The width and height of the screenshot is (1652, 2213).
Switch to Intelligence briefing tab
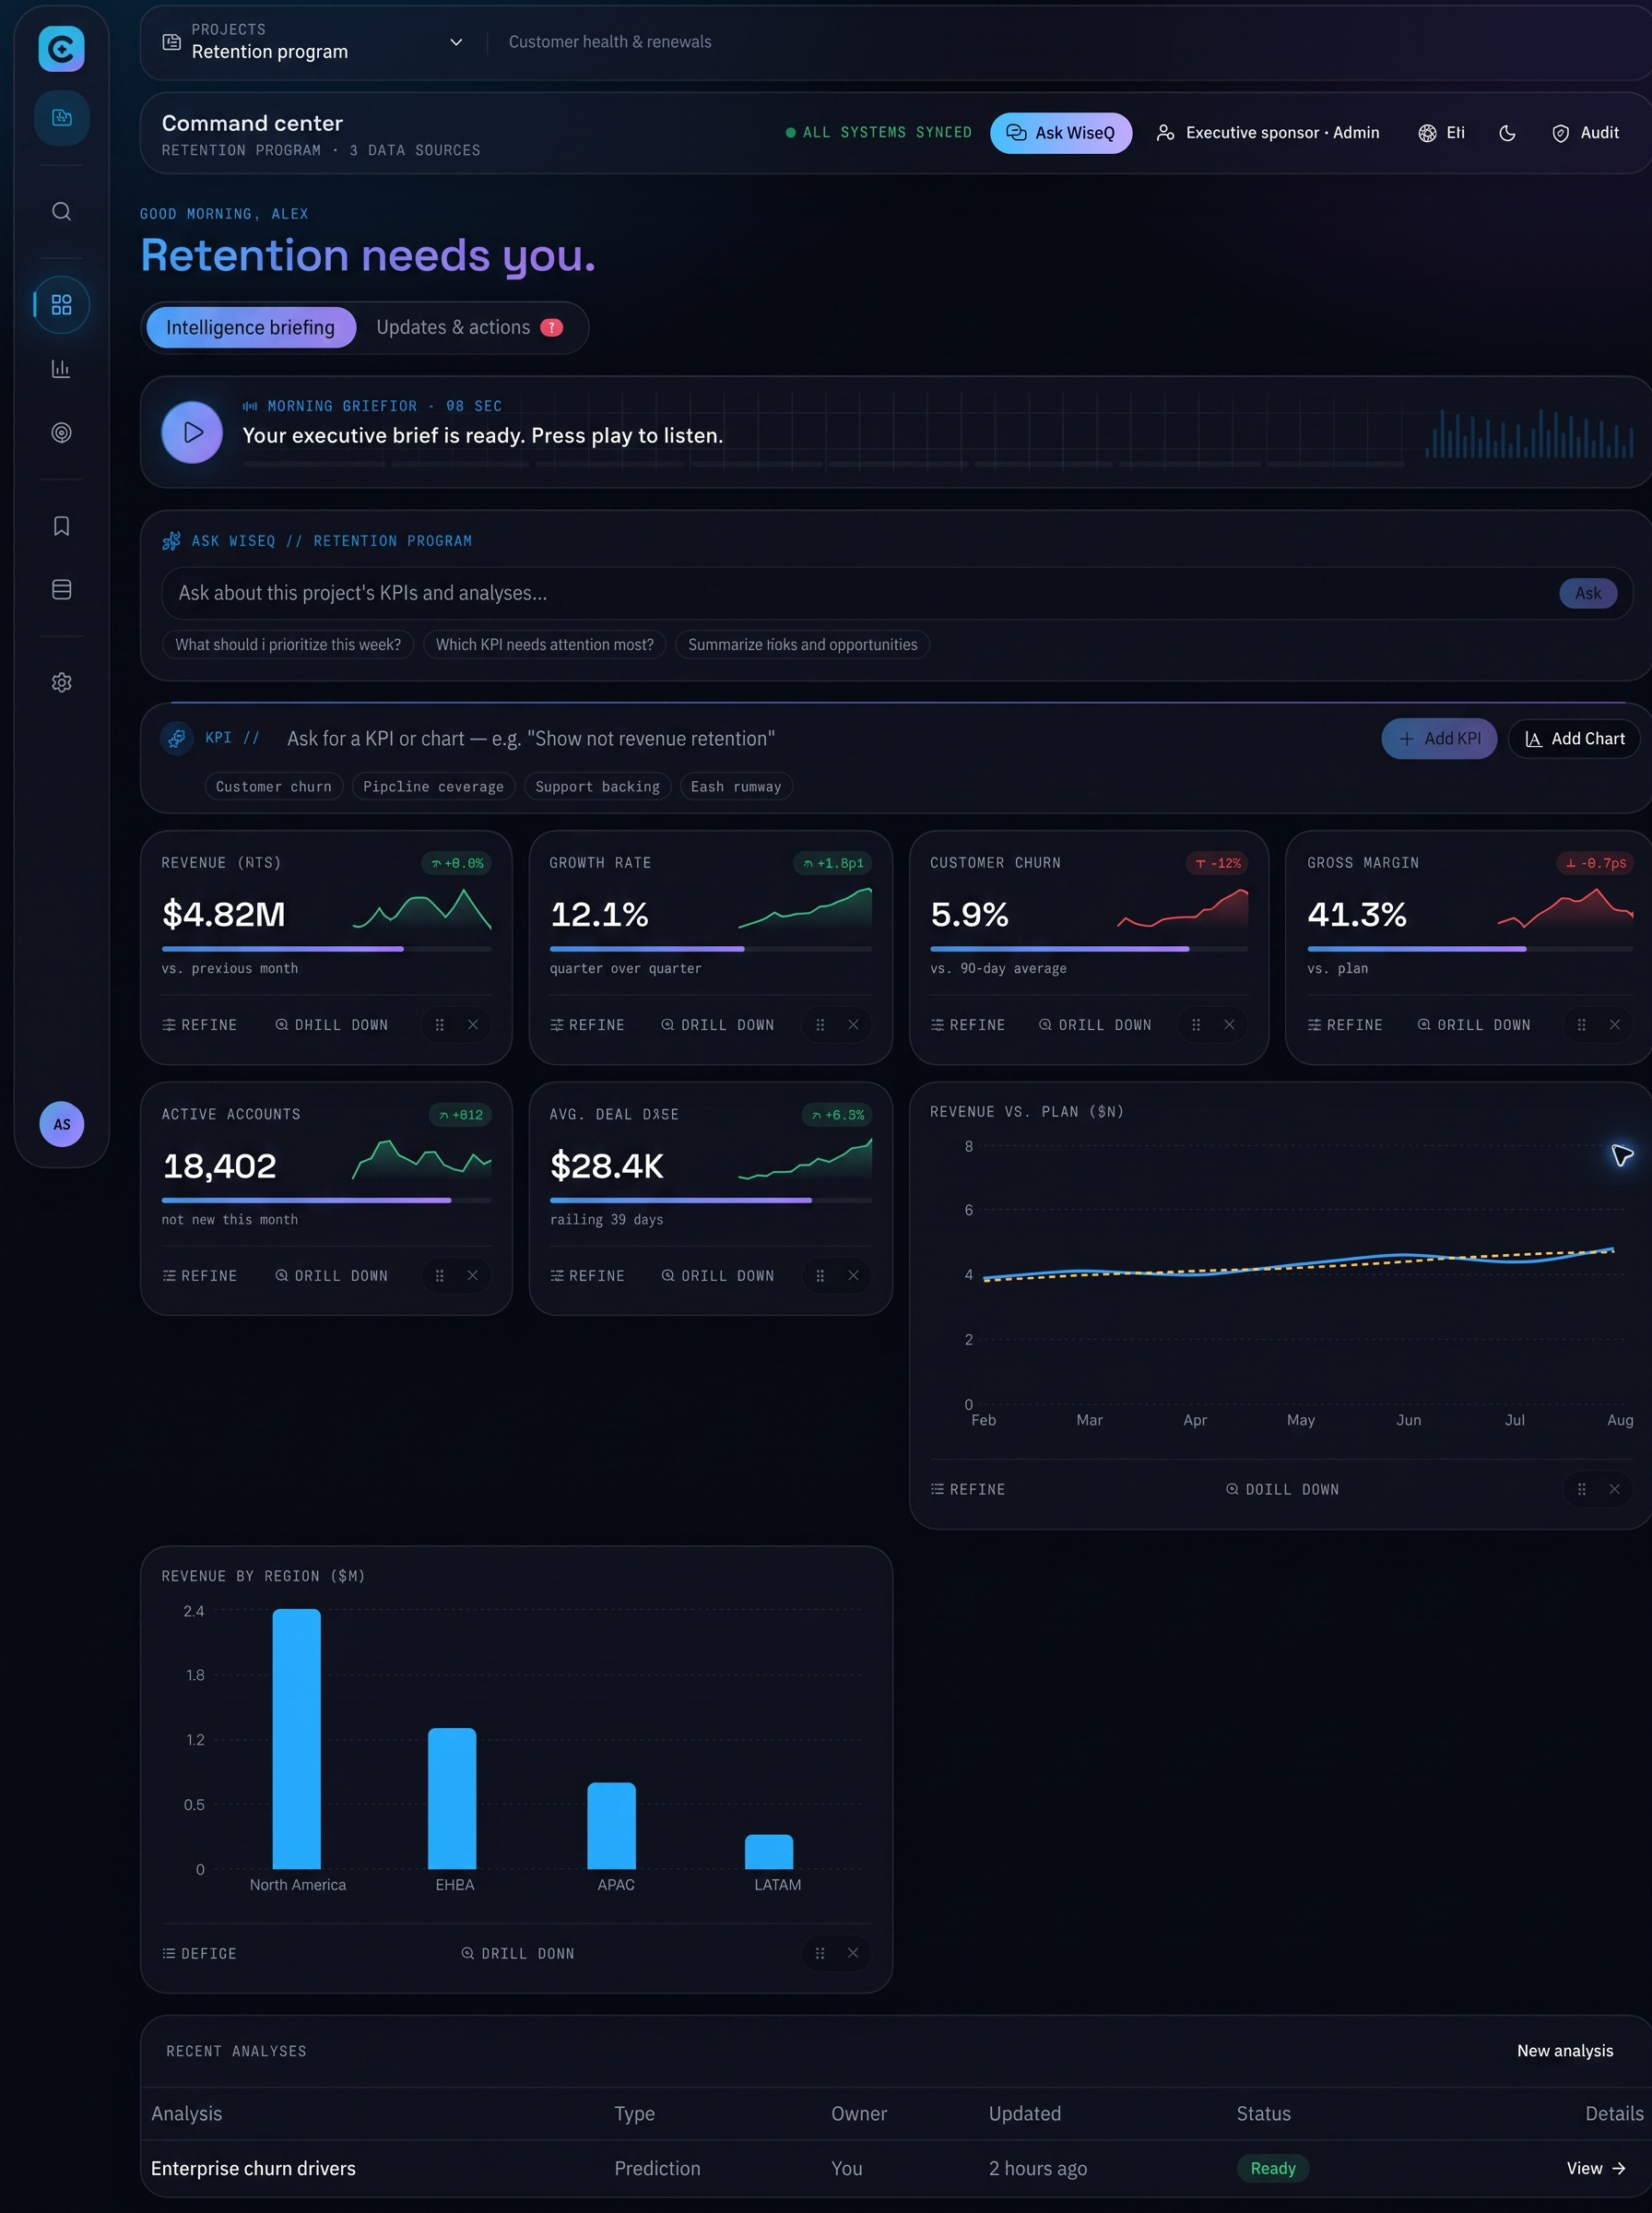pos(251,327)
